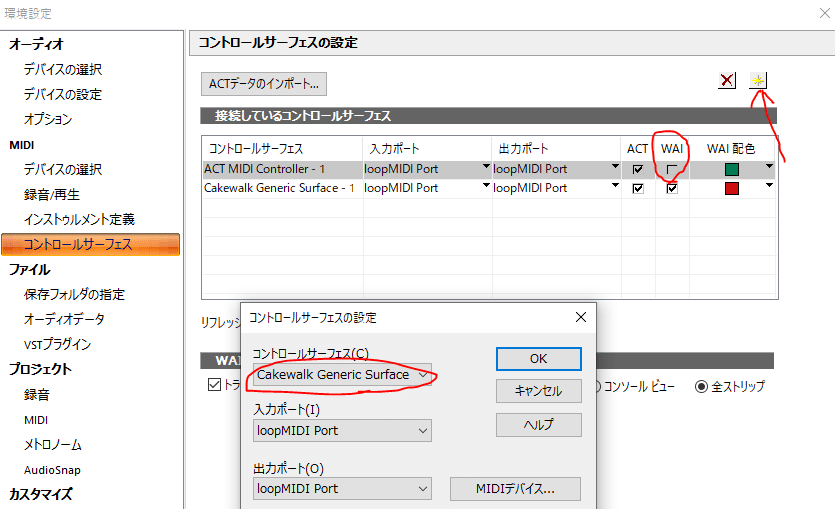Click the ヘルプ button
The width and height of the screenshot is (835, 509).
pyautogui.click(x=538, y=425)
